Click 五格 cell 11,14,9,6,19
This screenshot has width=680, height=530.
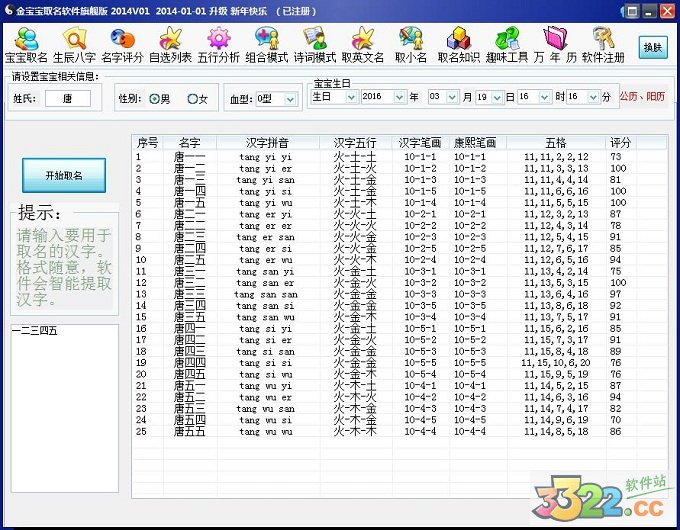coord(556,420)
